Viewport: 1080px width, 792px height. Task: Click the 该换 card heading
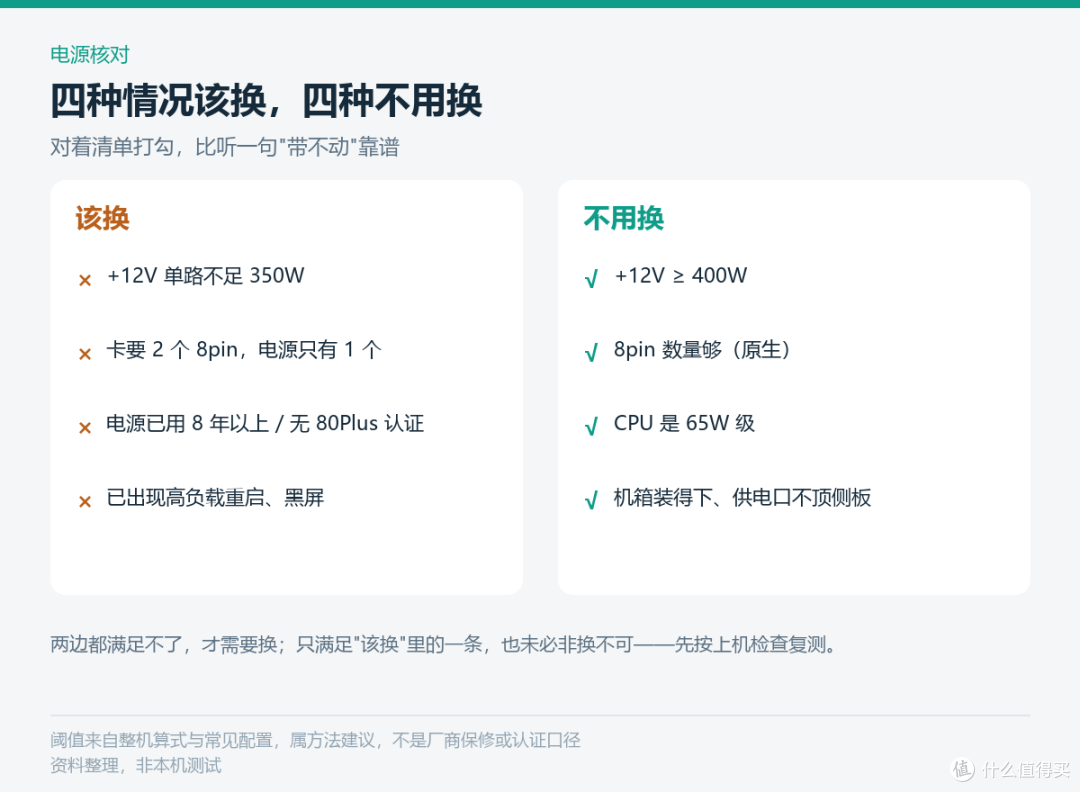tap(103, 218)
